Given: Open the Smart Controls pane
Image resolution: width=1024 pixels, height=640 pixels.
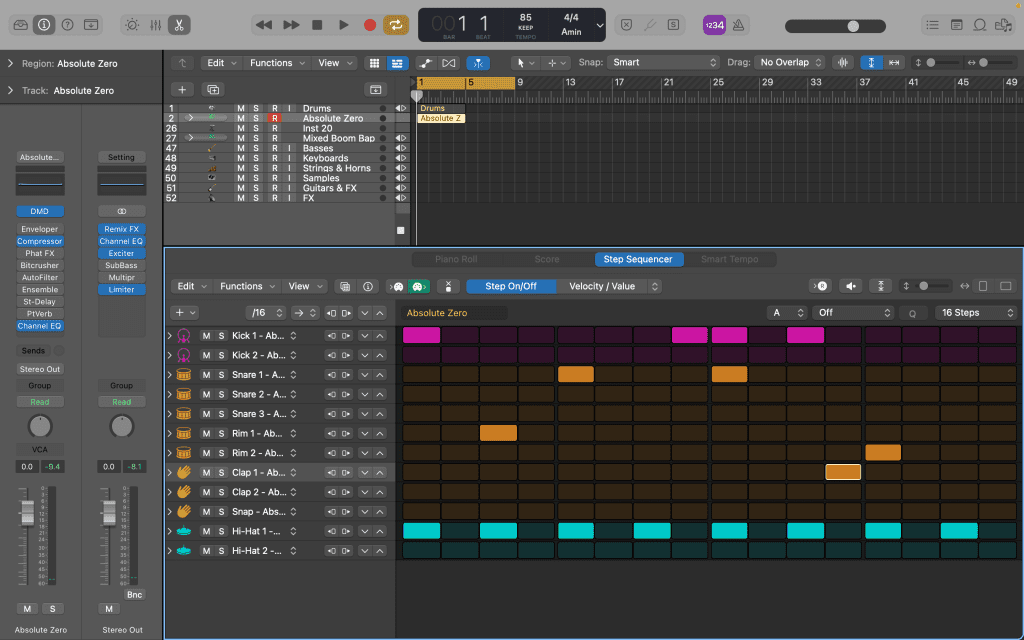Looking at the screenshot, I should (x=132, y=25).
